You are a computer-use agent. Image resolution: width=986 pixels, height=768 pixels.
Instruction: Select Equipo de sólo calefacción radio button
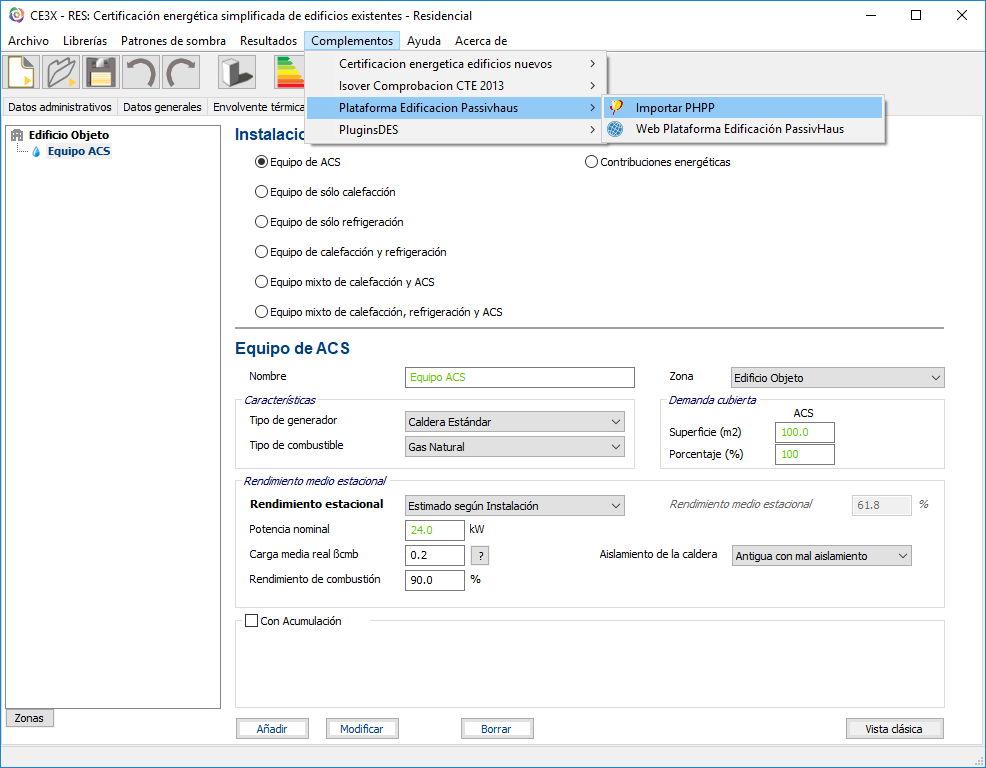click(262, 192)
